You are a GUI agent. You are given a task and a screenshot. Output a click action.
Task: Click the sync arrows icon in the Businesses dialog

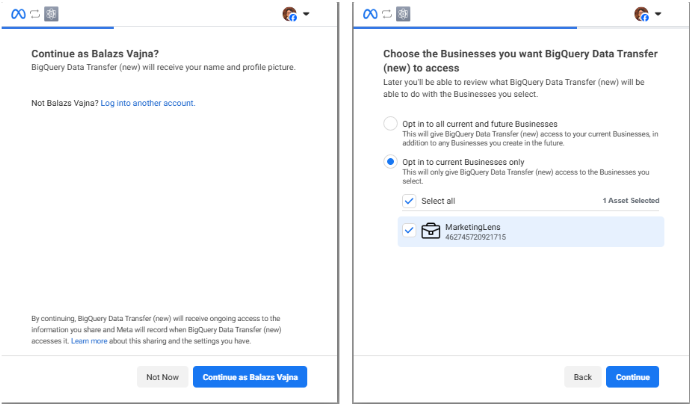click(x=390, y=14)
